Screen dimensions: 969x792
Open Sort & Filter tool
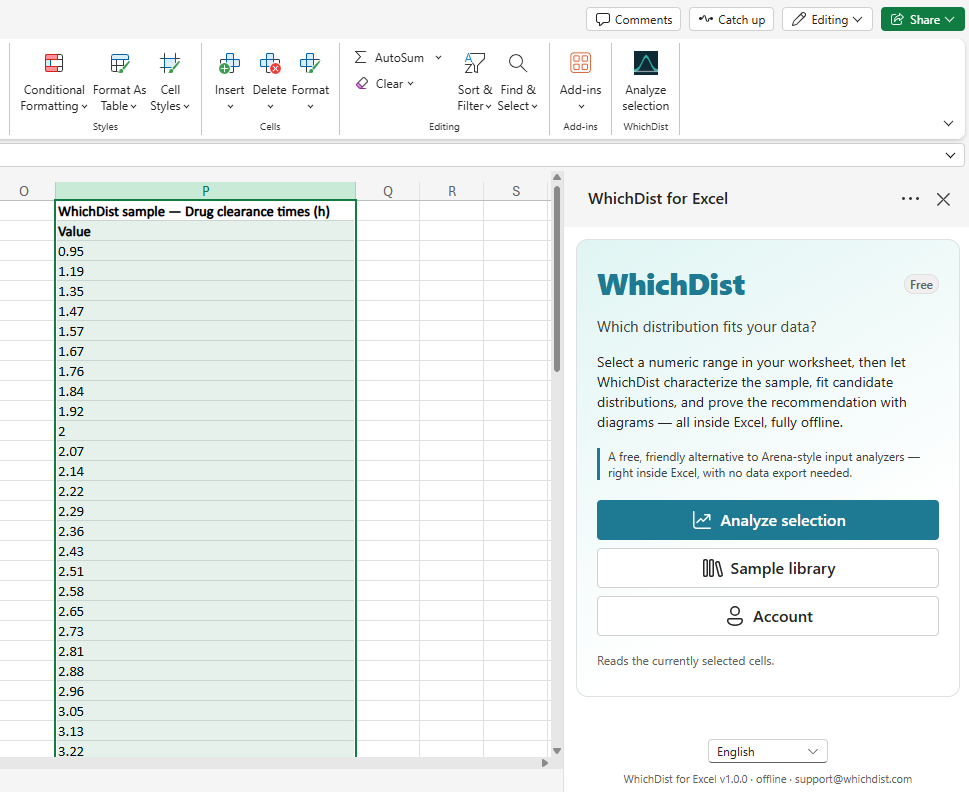click(x=475, y=82)
